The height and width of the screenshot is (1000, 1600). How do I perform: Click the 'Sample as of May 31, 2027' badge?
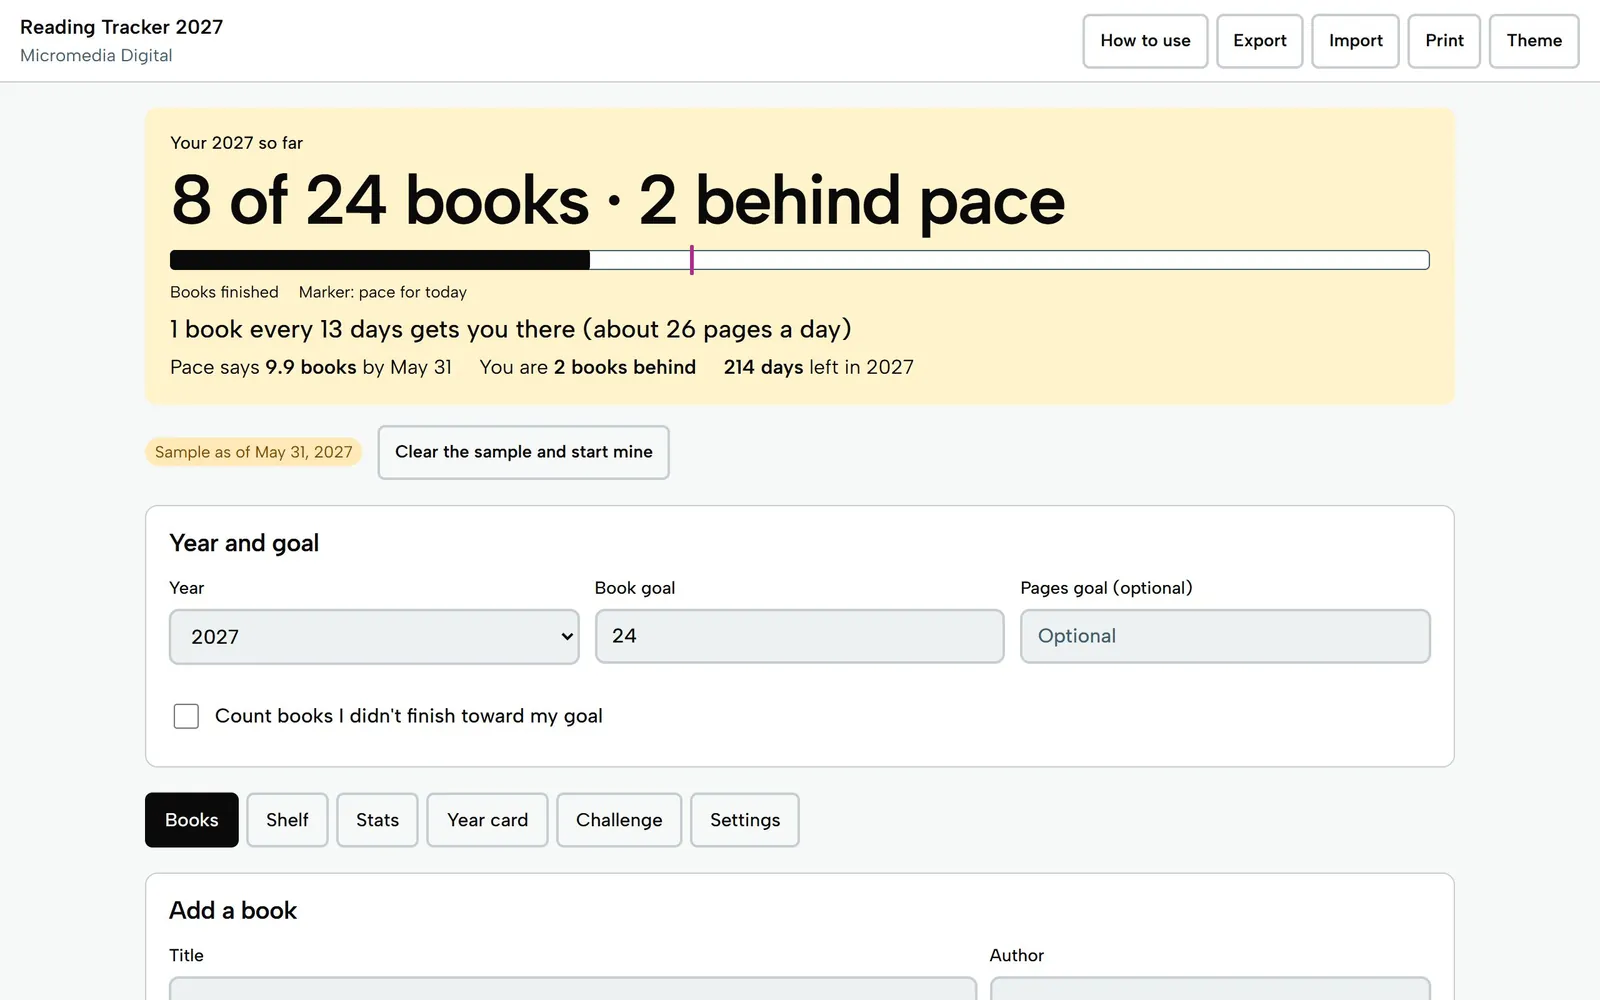point(253,452)
